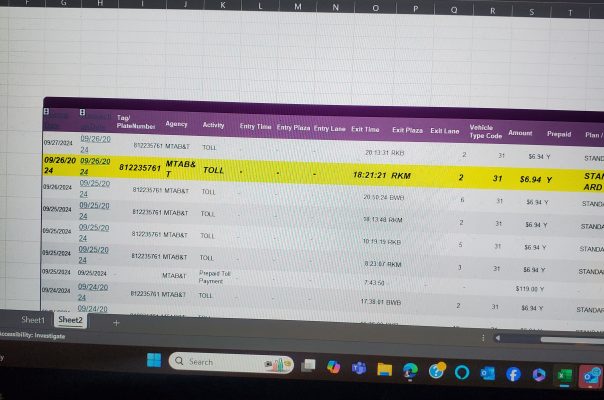Open the blue Outlook icon beside Facebook
604x400 pixels.
[488, 373]
